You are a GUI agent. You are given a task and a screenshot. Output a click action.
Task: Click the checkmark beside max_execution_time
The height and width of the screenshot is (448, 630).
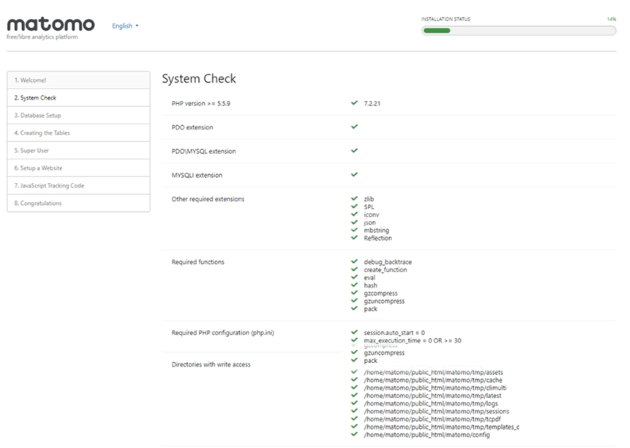point(354,340)
